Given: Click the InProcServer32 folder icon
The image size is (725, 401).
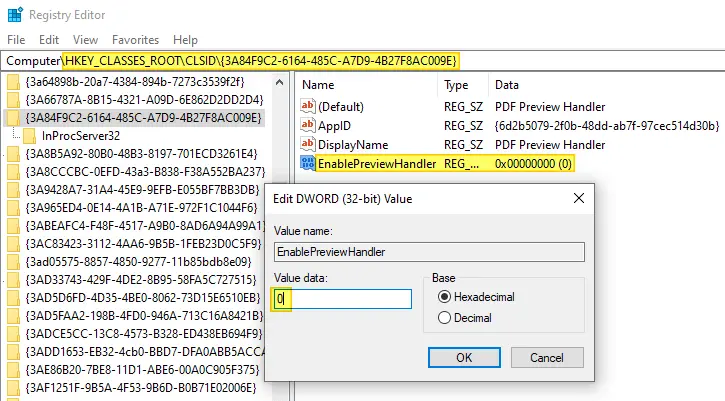Looking at the screenshot, I should click(29, 136).
